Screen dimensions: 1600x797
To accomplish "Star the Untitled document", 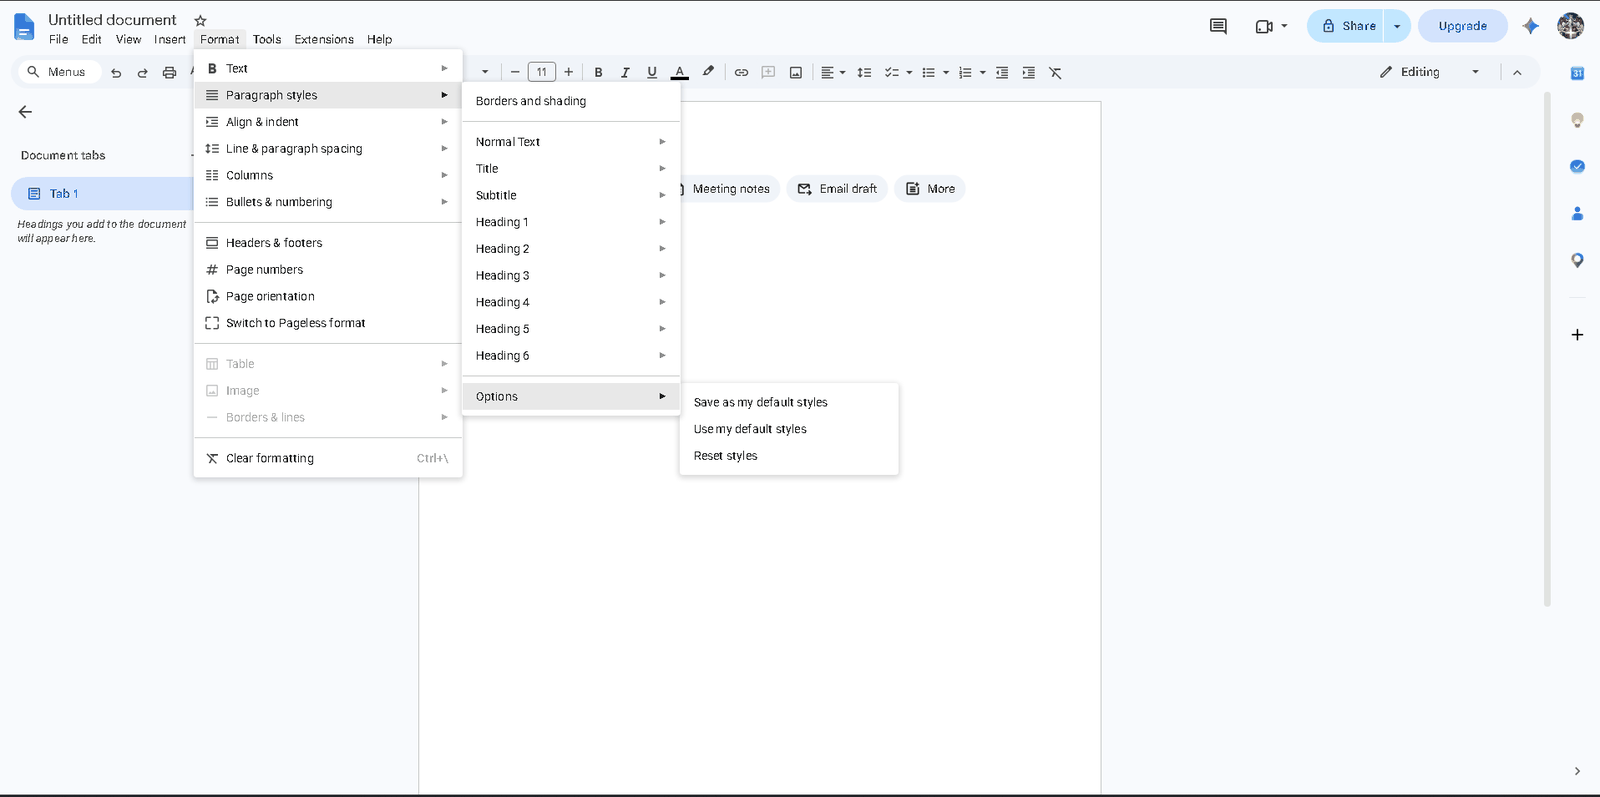I will (x=200, y=20).
